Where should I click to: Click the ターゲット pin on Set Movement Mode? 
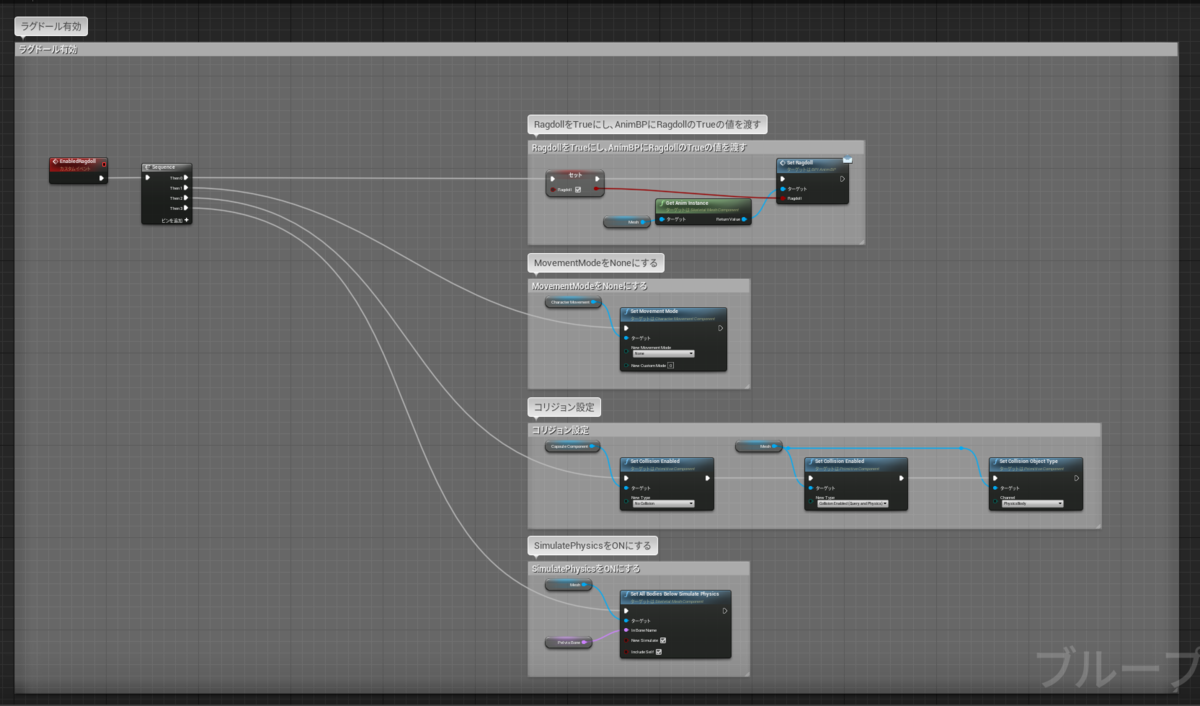pyautogui.click(x=626, y=338)
